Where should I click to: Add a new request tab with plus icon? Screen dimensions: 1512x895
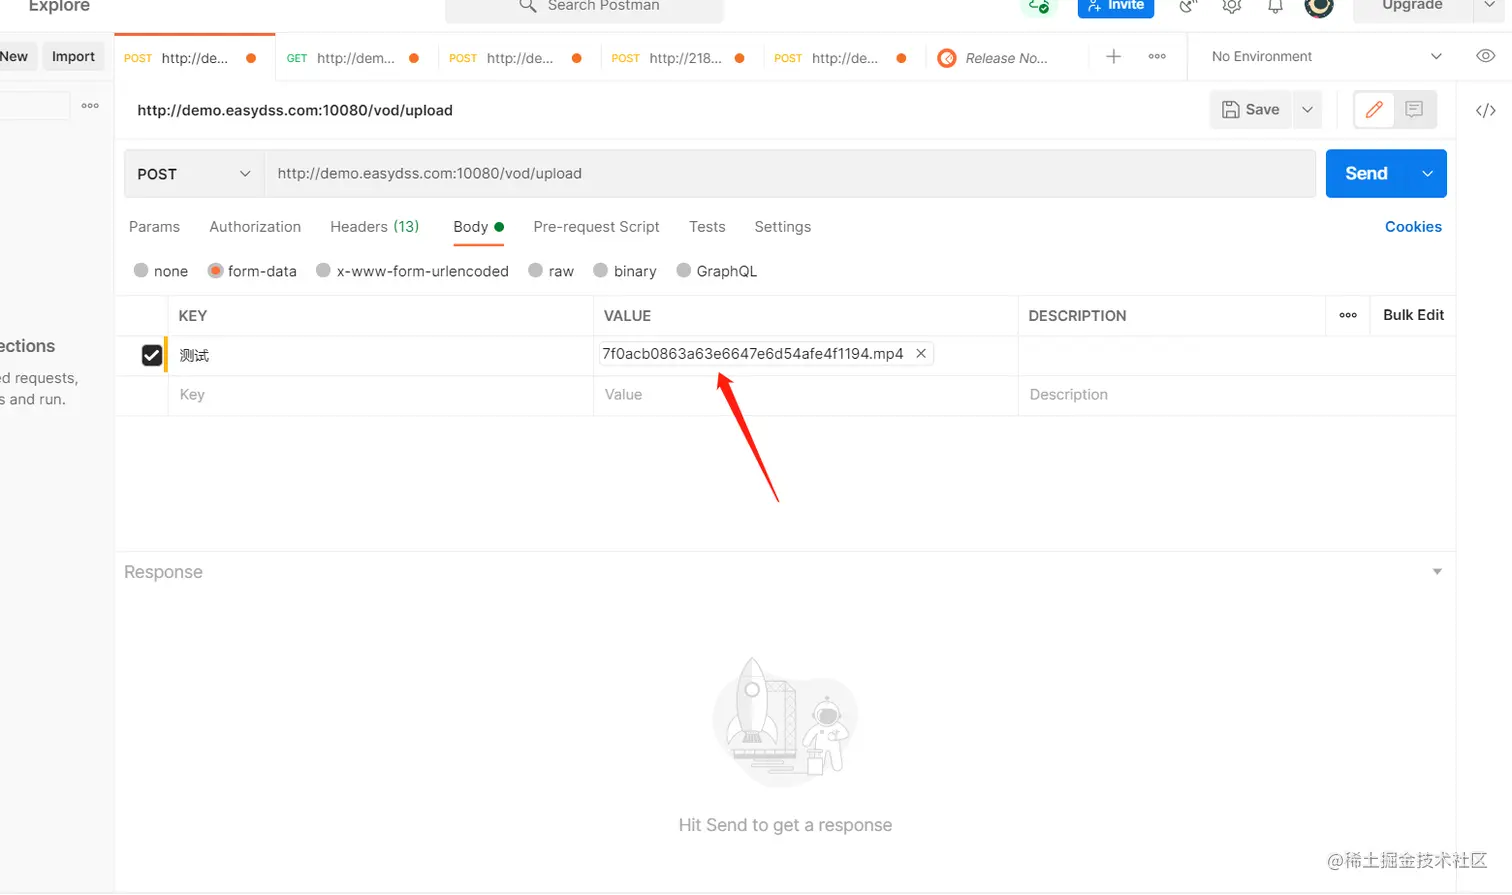(1113, 57)
